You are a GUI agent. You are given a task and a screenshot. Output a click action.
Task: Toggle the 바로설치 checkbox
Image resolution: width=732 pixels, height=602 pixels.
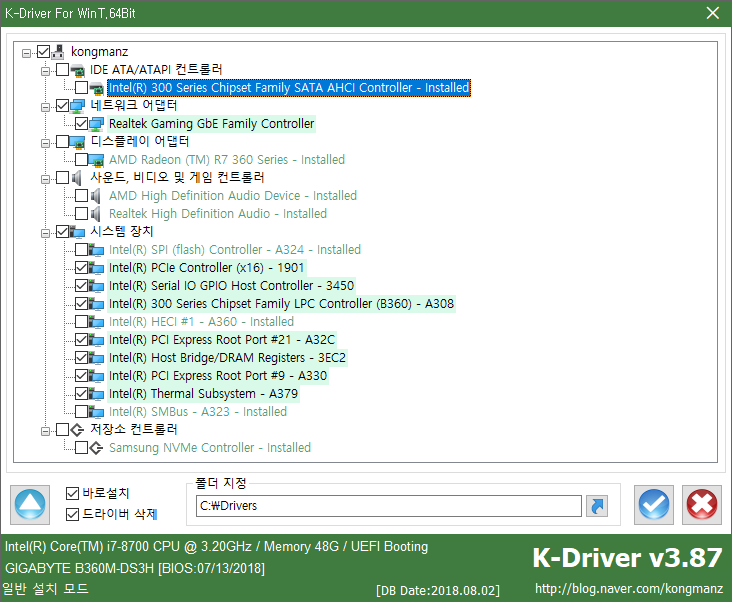(72, 493)
